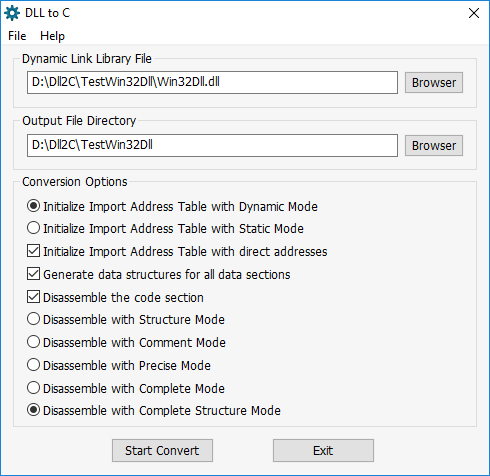Close the DLL to C window
The width and height of the screenshot is (490, 476).
point(474,13)
